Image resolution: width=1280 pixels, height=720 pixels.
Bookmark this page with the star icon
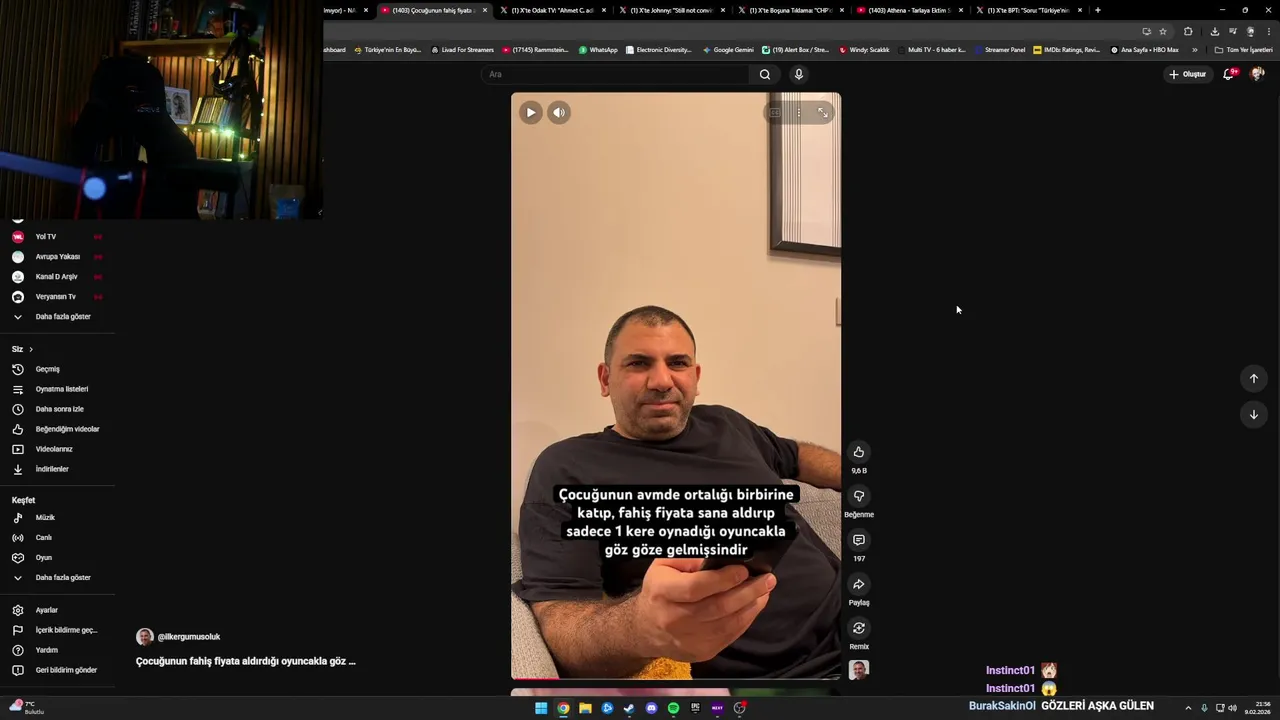(1163, 31)
